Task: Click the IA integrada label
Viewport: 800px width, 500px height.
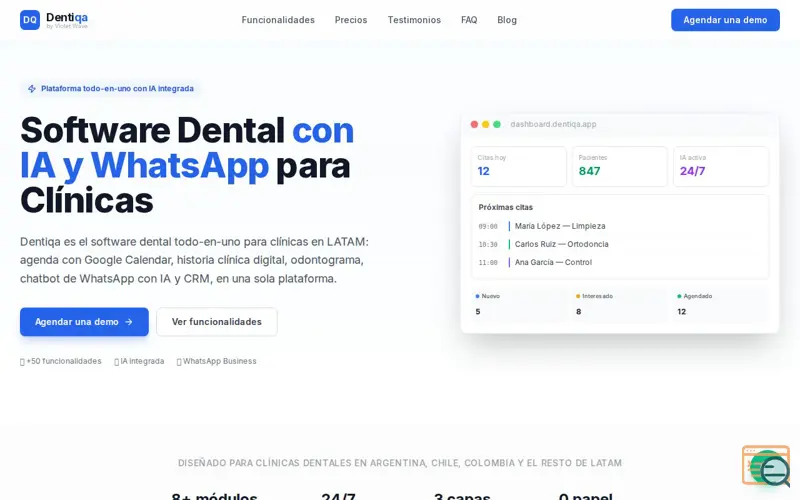Action: pos(139,361)
